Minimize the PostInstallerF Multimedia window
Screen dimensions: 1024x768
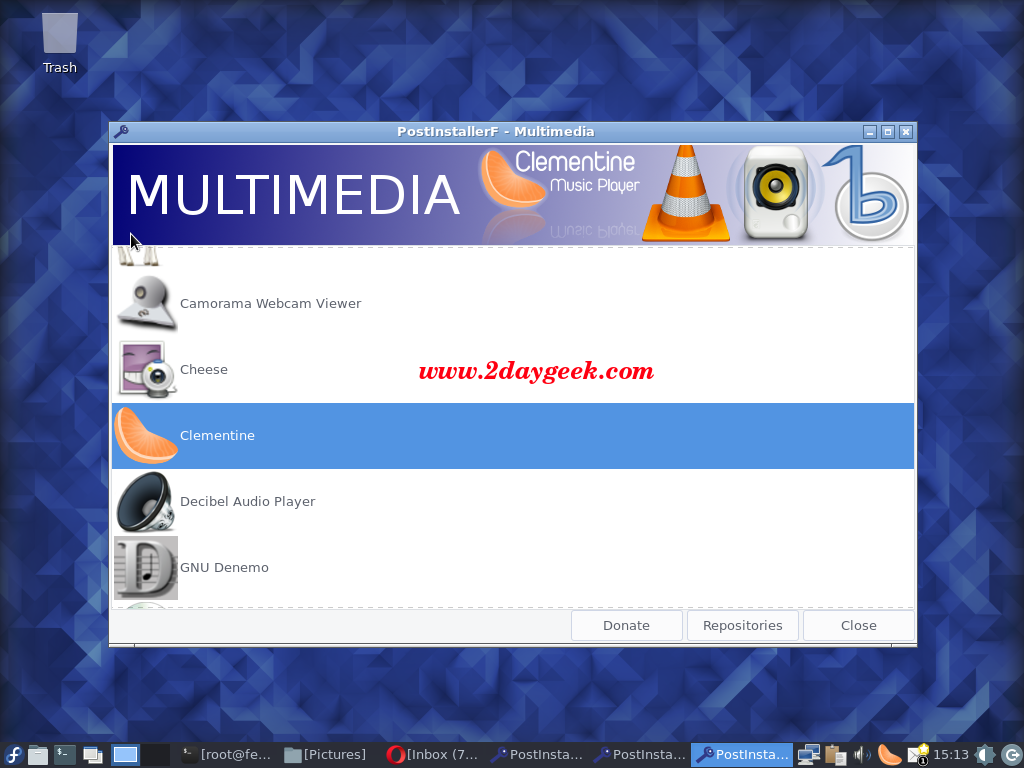pyautogui.click(x=870, y=132)
